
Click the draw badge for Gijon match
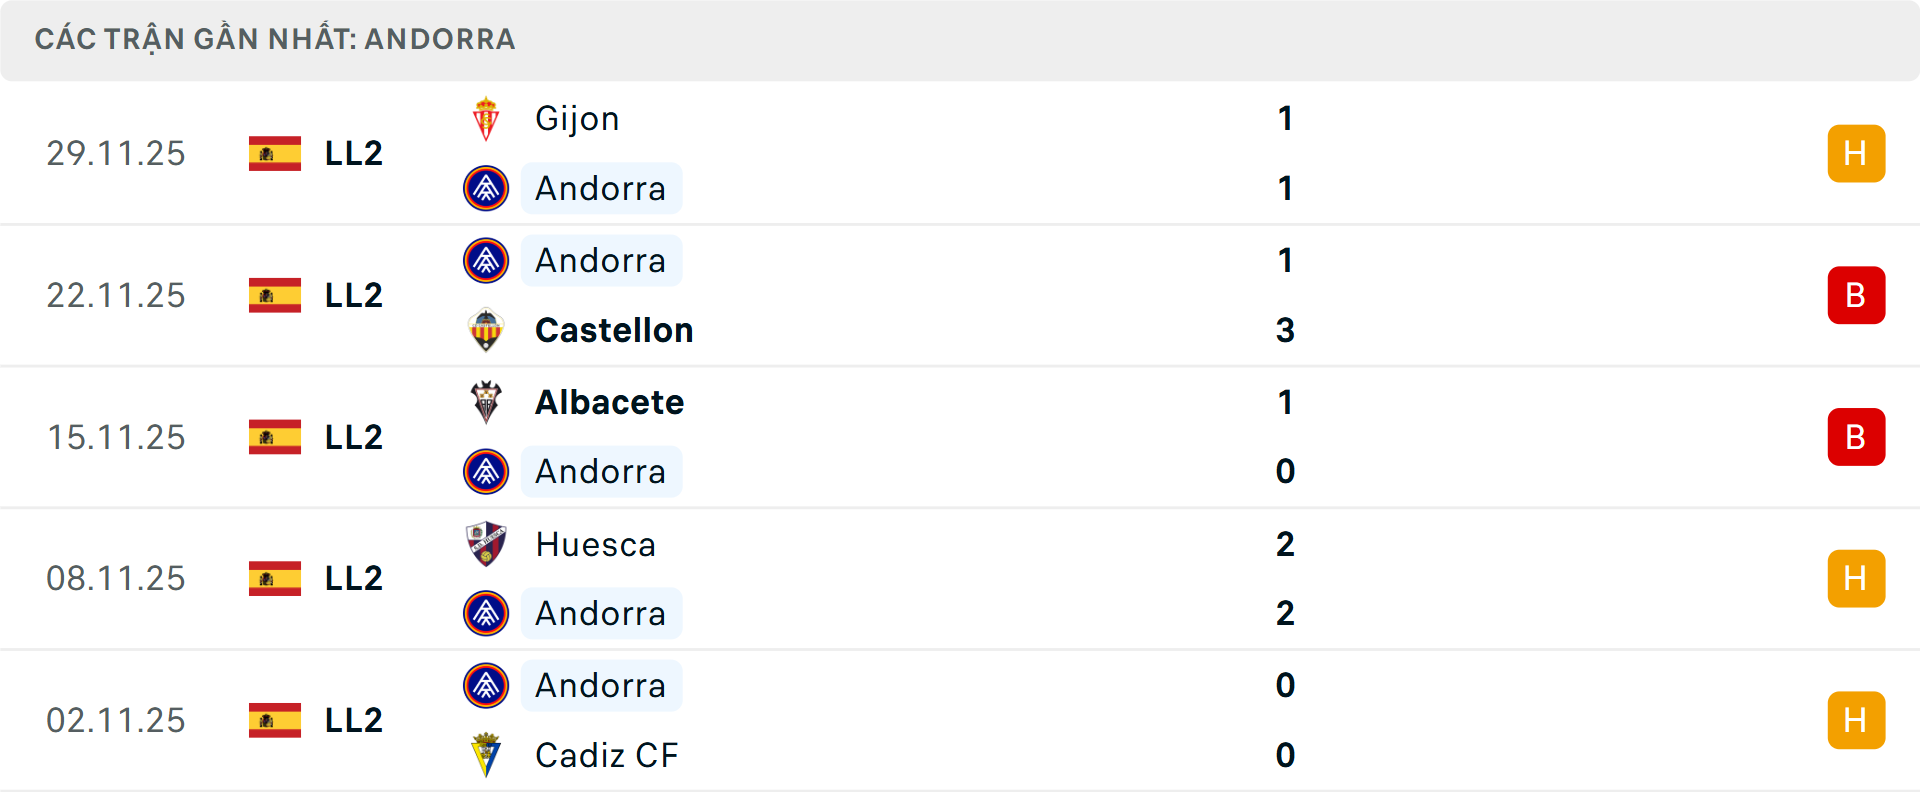pos(1856,153)
